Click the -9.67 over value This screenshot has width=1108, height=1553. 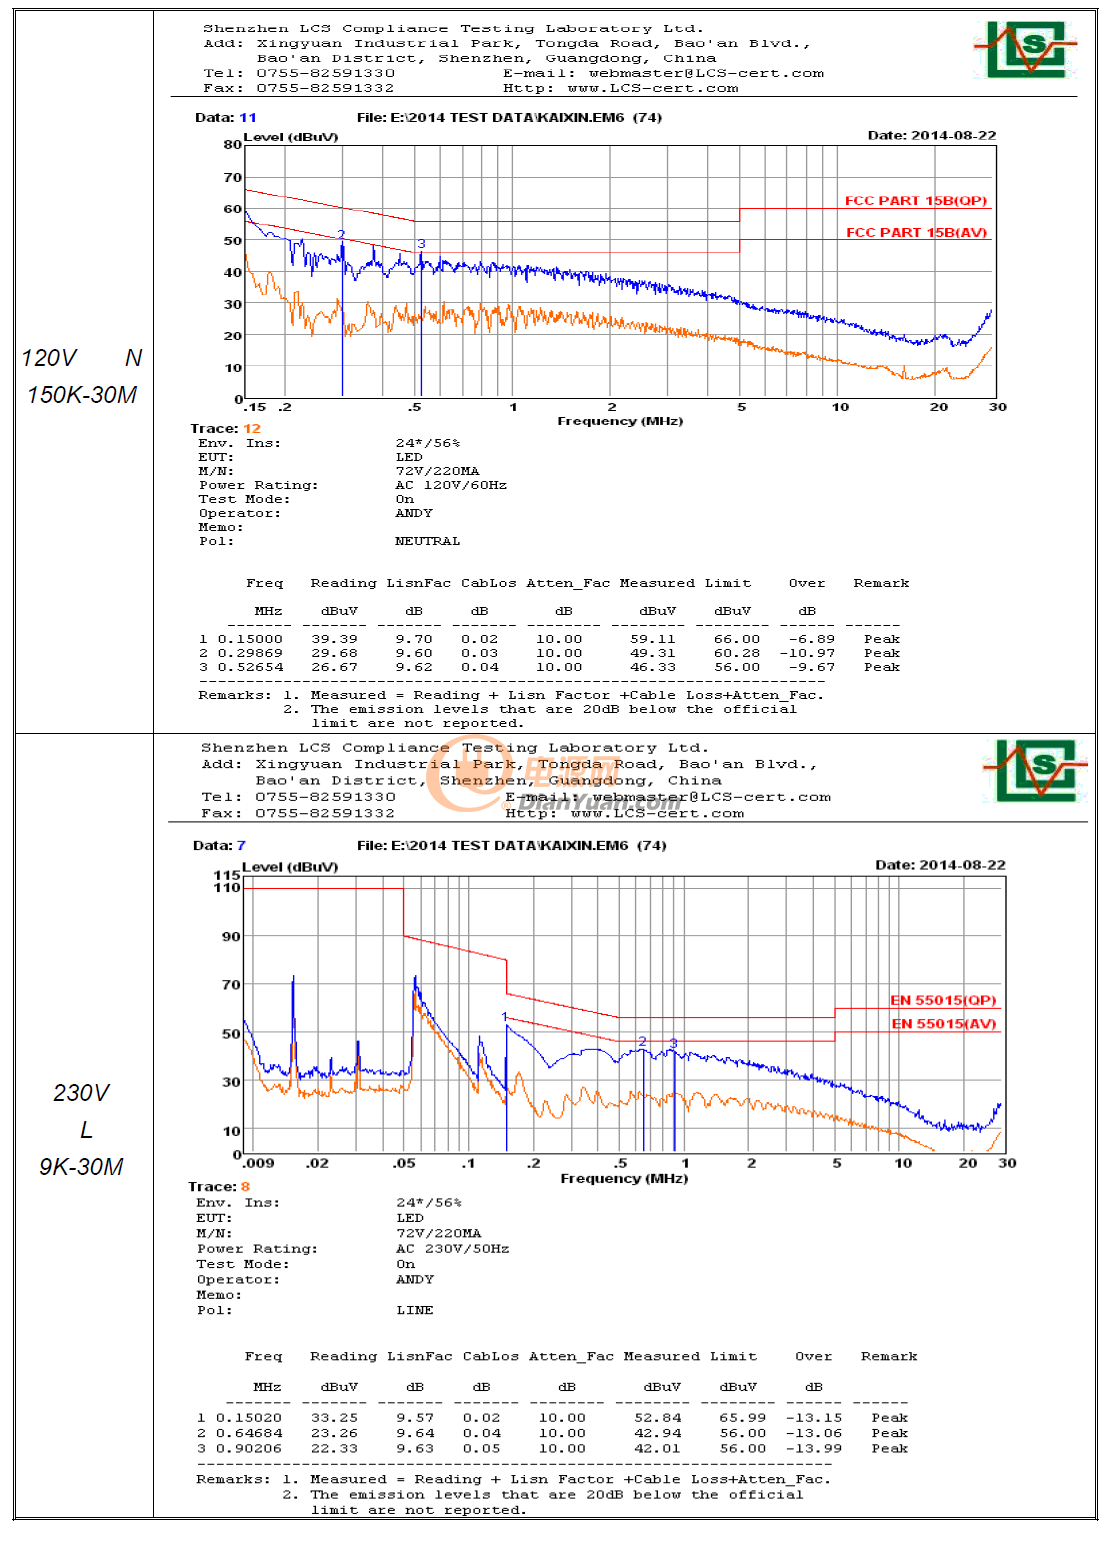click(811, 668)
